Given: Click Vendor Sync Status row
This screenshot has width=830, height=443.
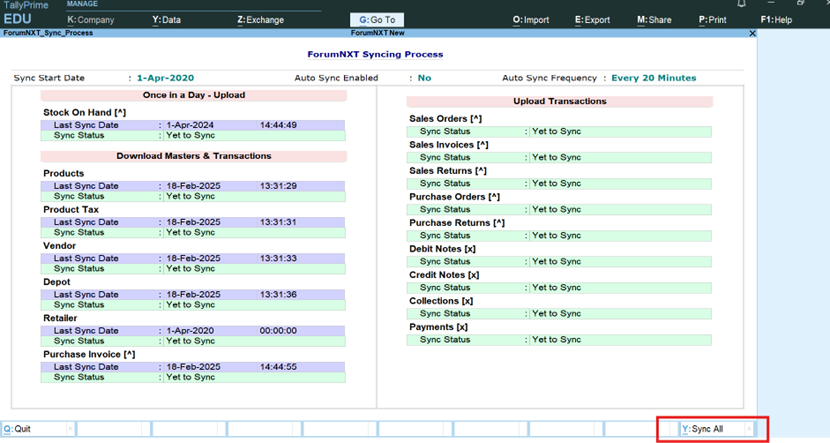Looking at the screenshot, I should tap(193, 268).
